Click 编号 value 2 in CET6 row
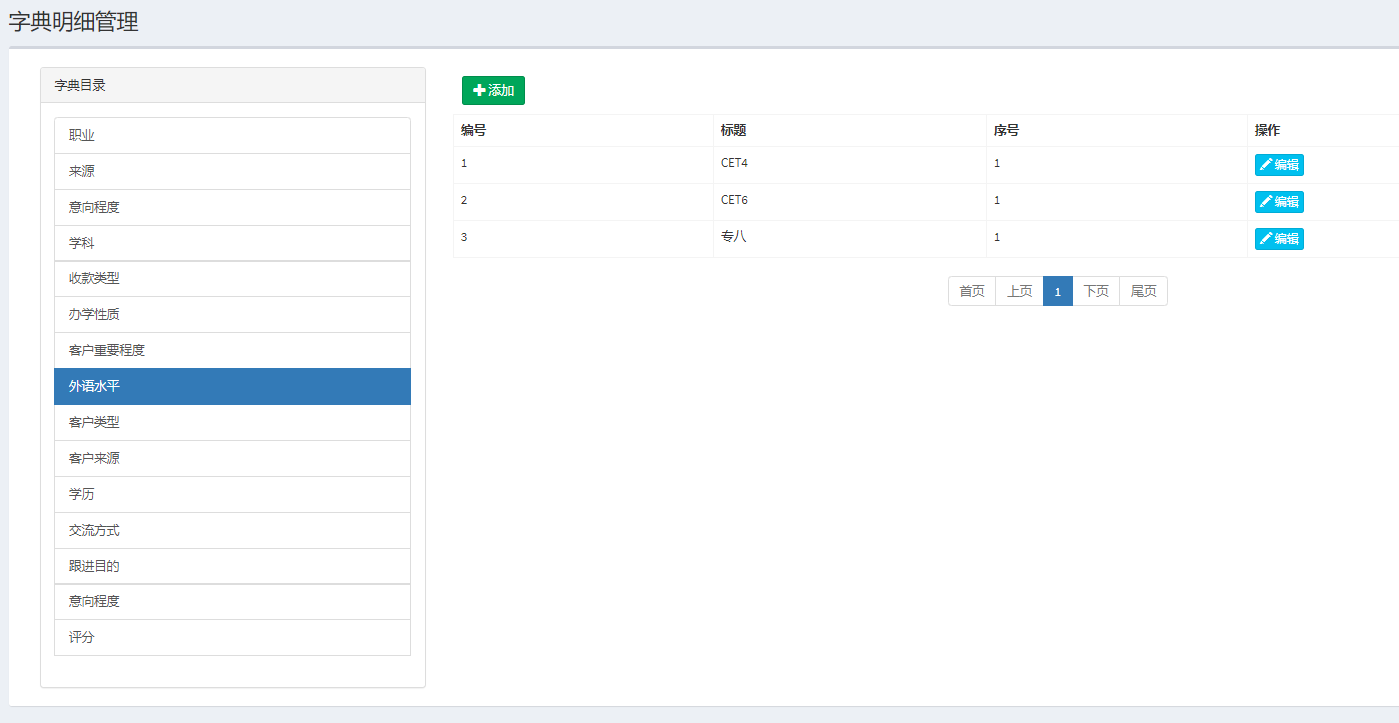 pos(464,200)
